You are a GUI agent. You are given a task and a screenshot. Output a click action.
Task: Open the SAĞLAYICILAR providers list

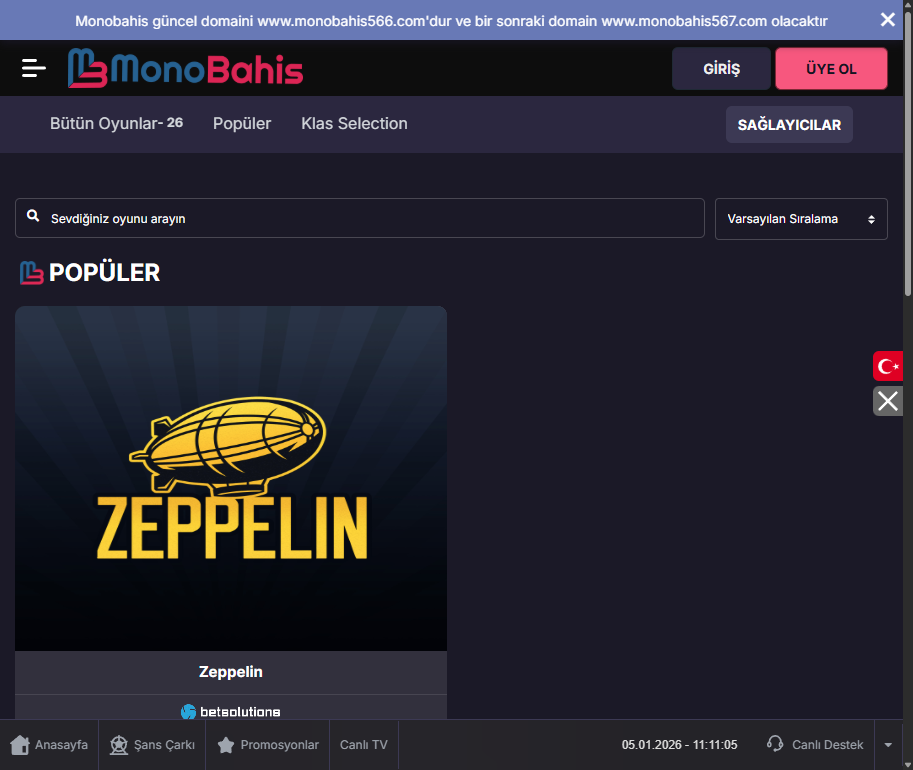coord(789,125)
